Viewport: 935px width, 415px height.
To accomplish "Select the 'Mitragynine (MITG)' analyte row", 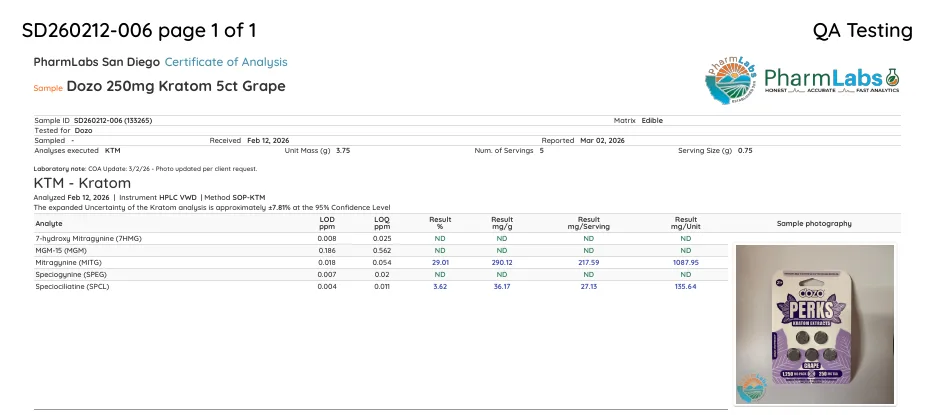I will coord(380,262).
